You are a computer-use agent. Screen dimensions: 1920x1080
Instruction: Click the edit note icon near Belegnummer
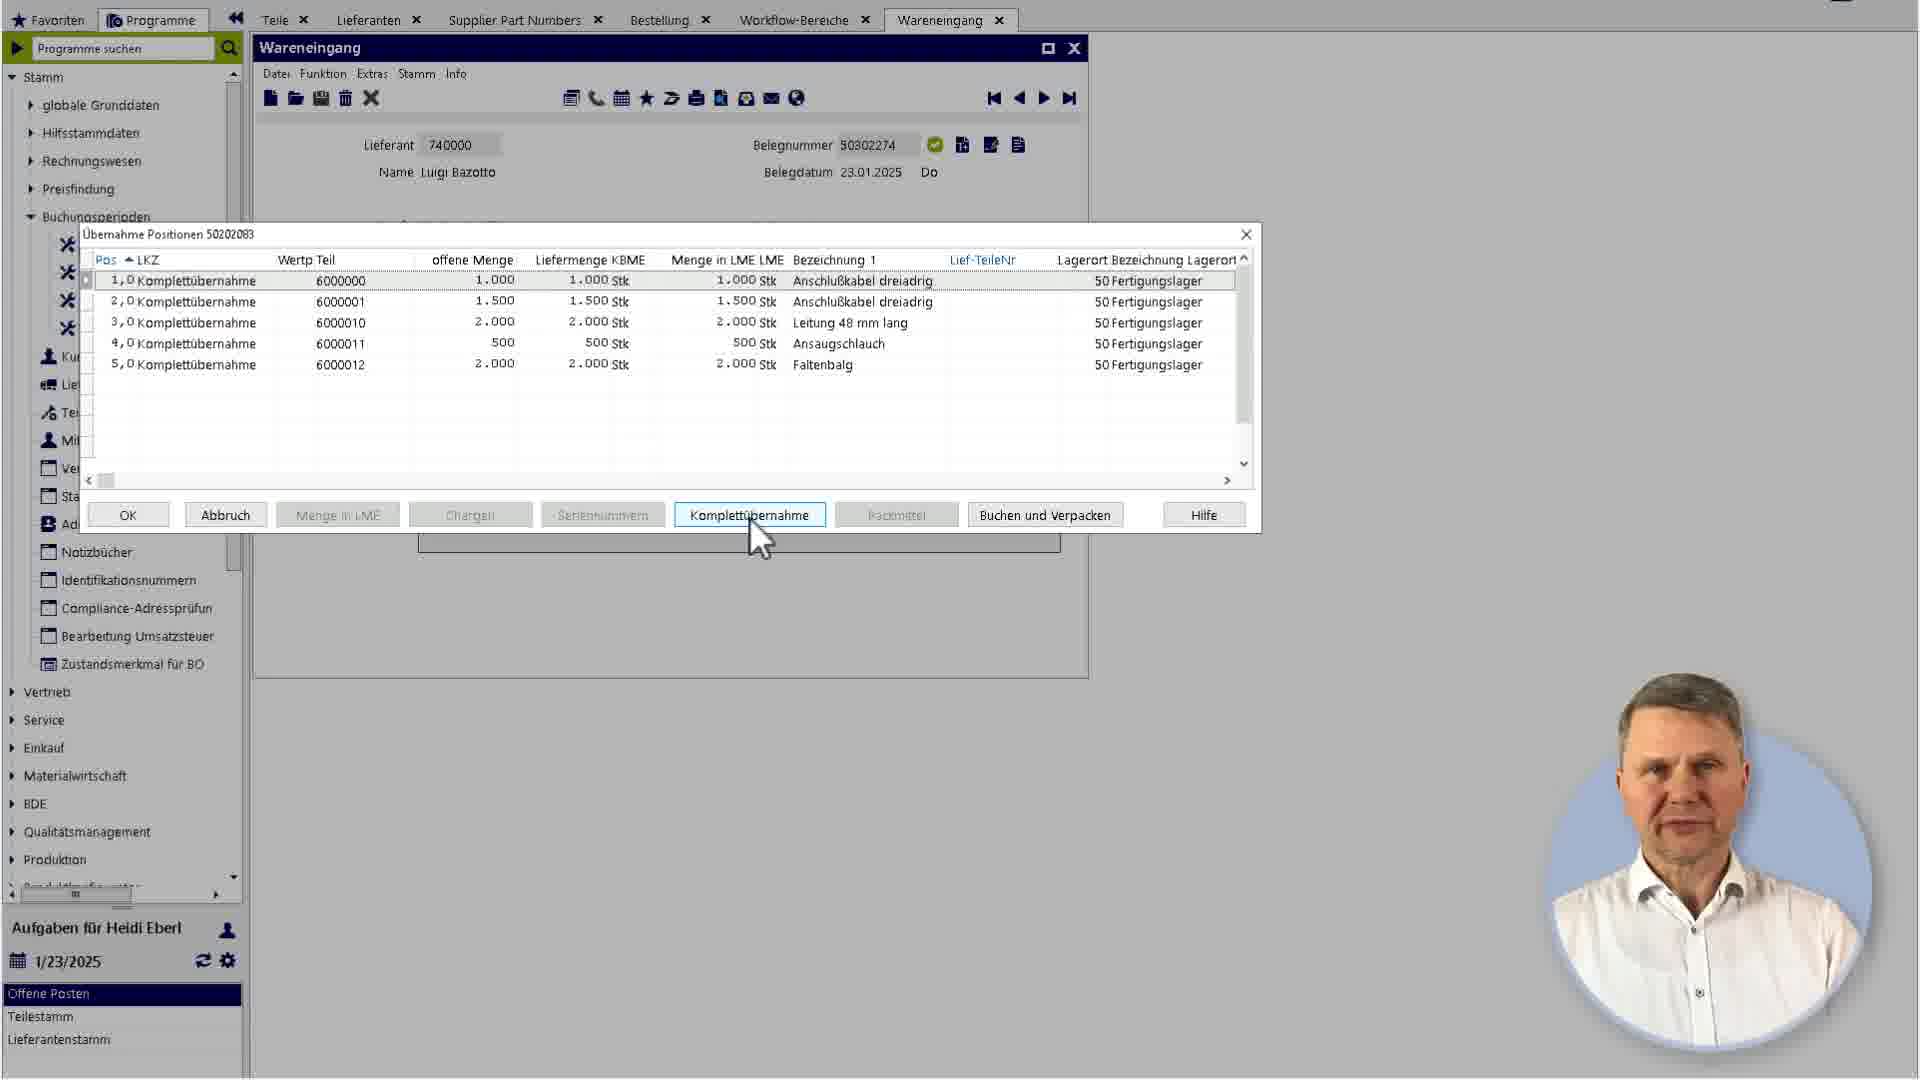coord(991,145)
